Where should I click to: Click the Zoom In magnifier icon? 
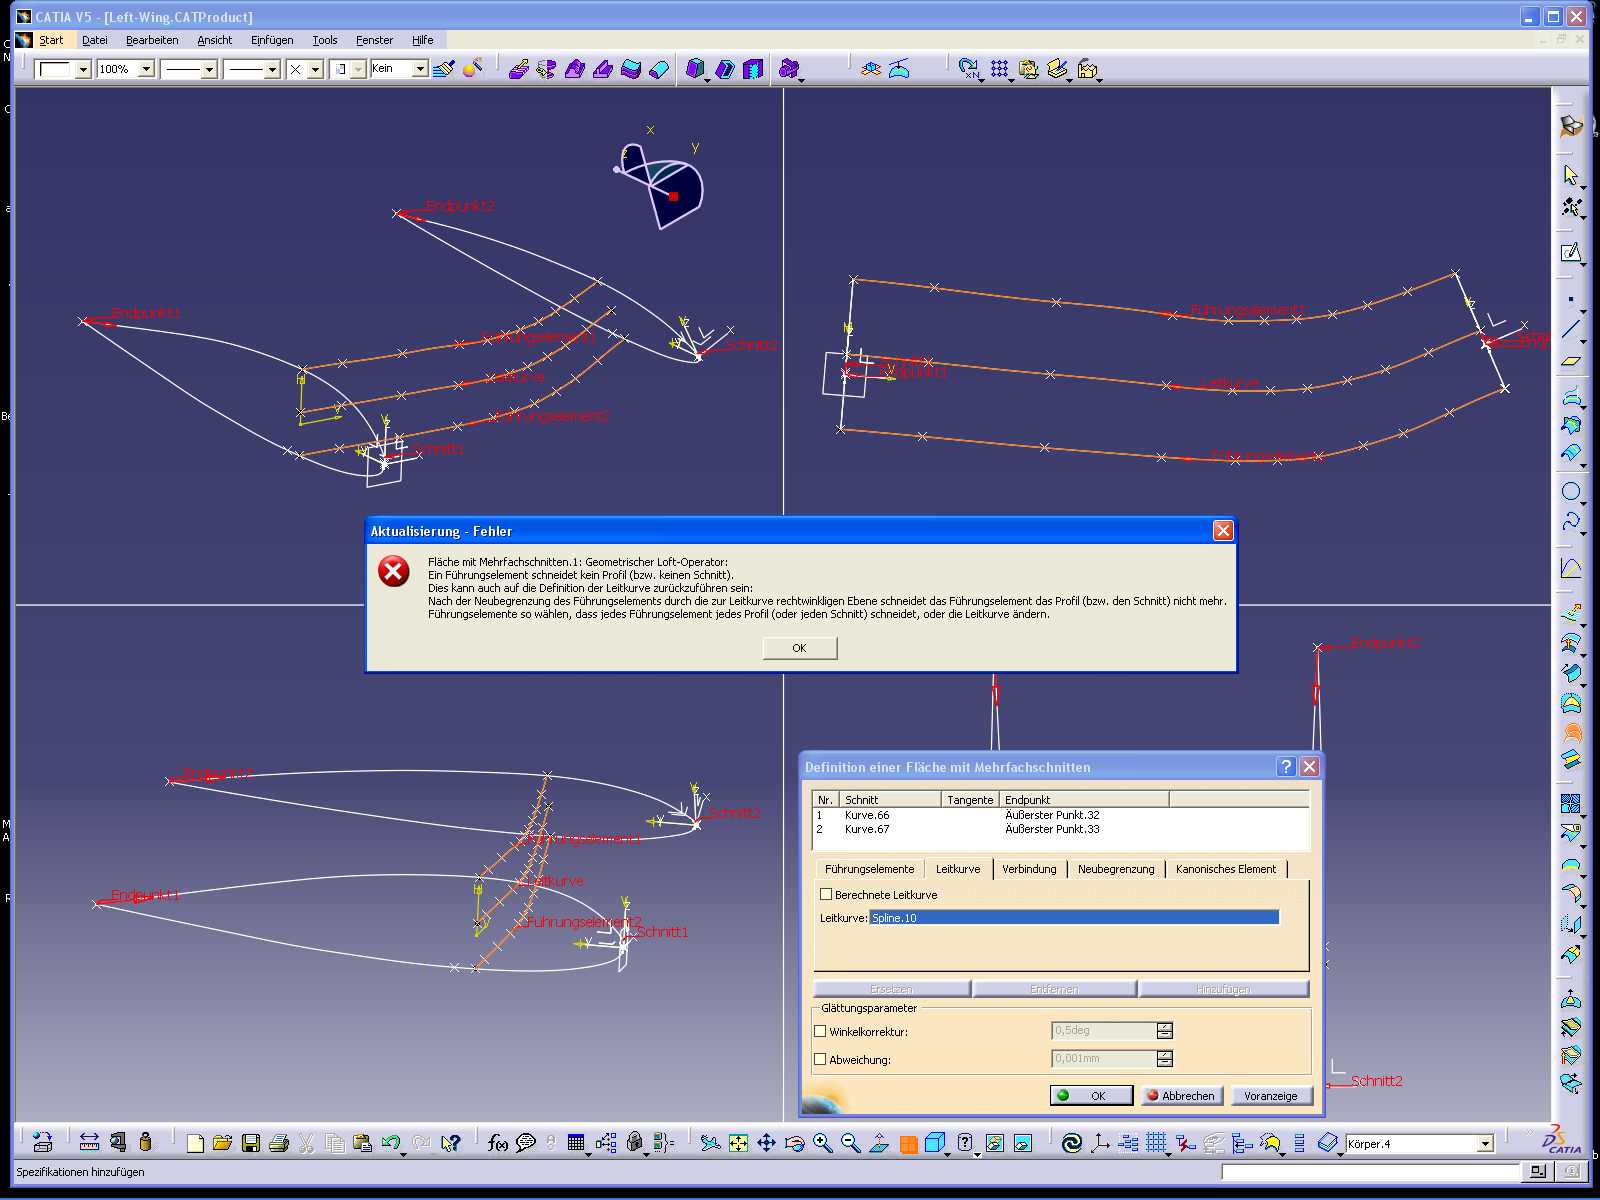pyautogui.click(x=823, y=1142)
